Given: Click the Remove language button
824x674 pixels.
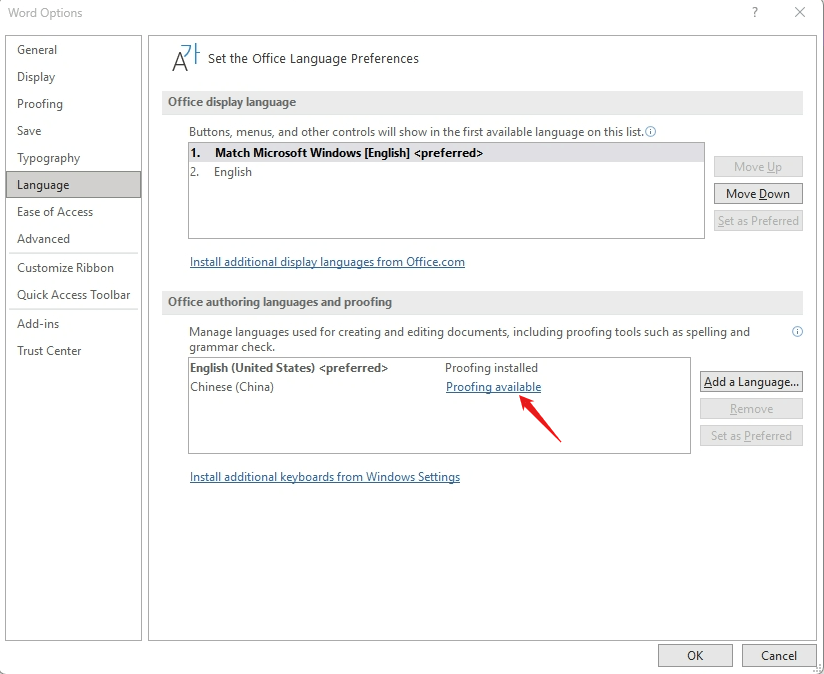Looking at the screenshot, I should point(751,409).
